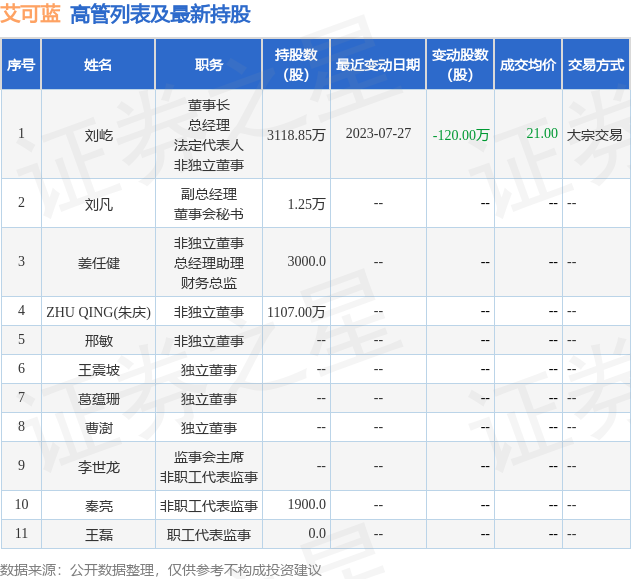Image resolution: width=631 pixels, height=579 pixels.
Task: Select the 序号 column header
Action: point(21,64)
